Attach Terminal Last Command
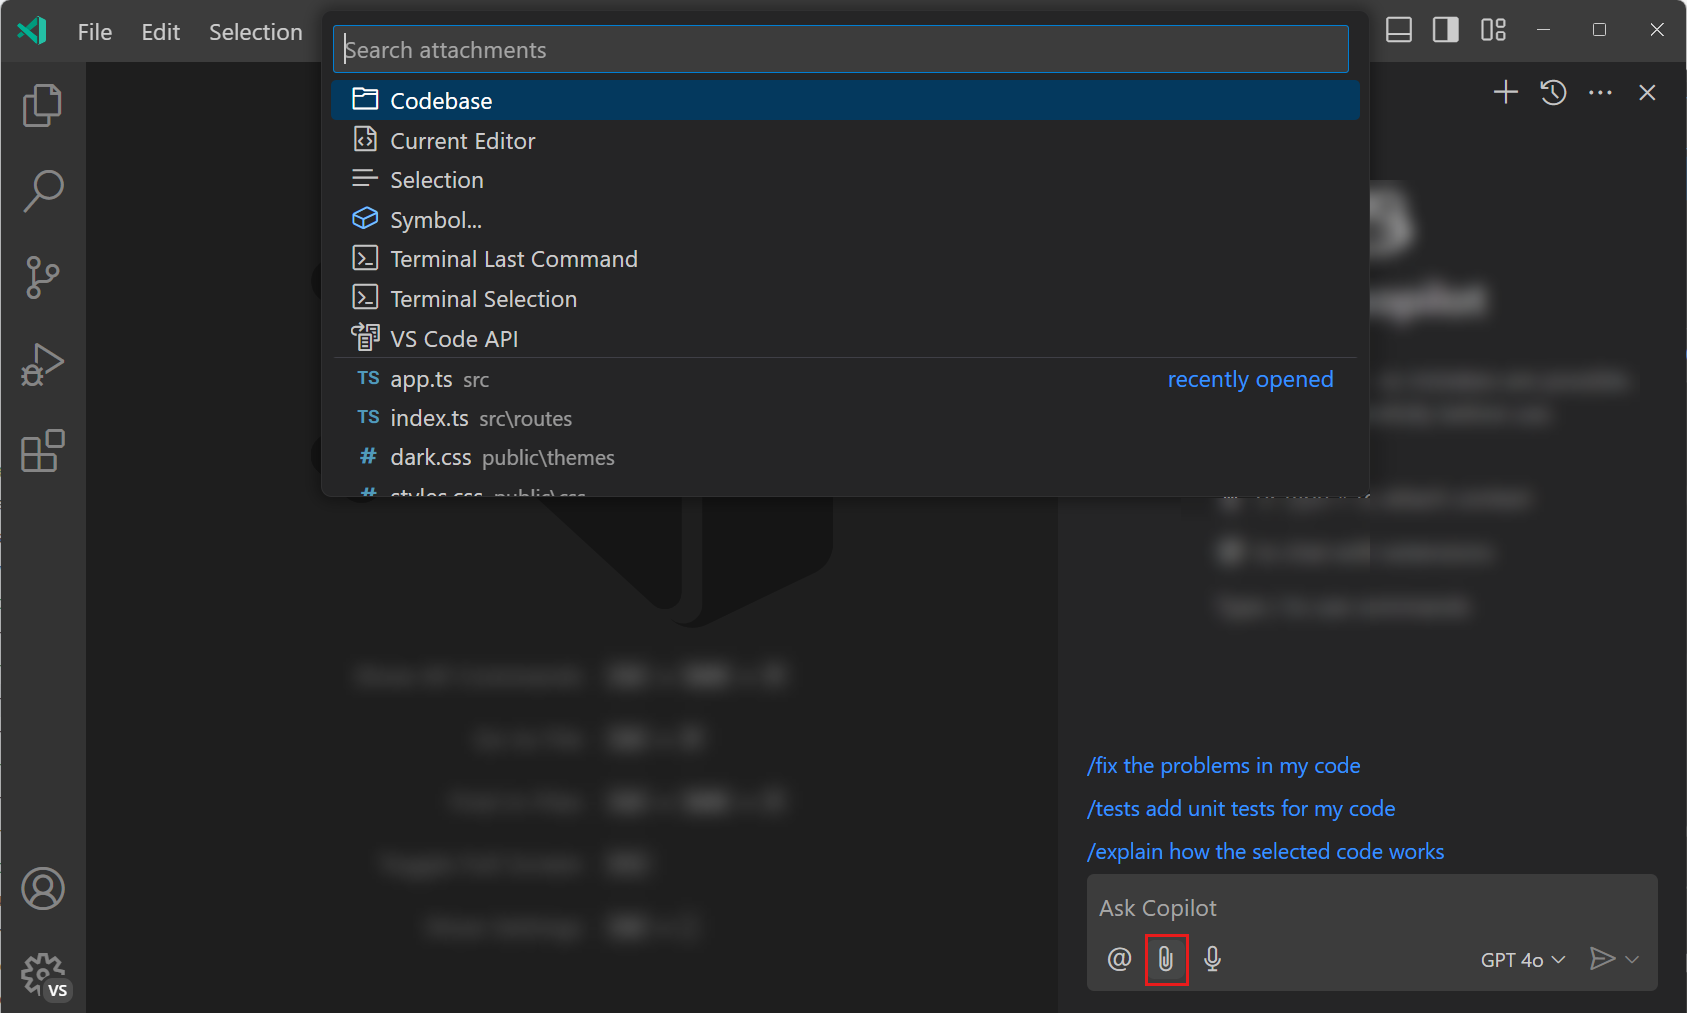The height and width of the screenshot is (1013, 1687). [x=845, y=259]
